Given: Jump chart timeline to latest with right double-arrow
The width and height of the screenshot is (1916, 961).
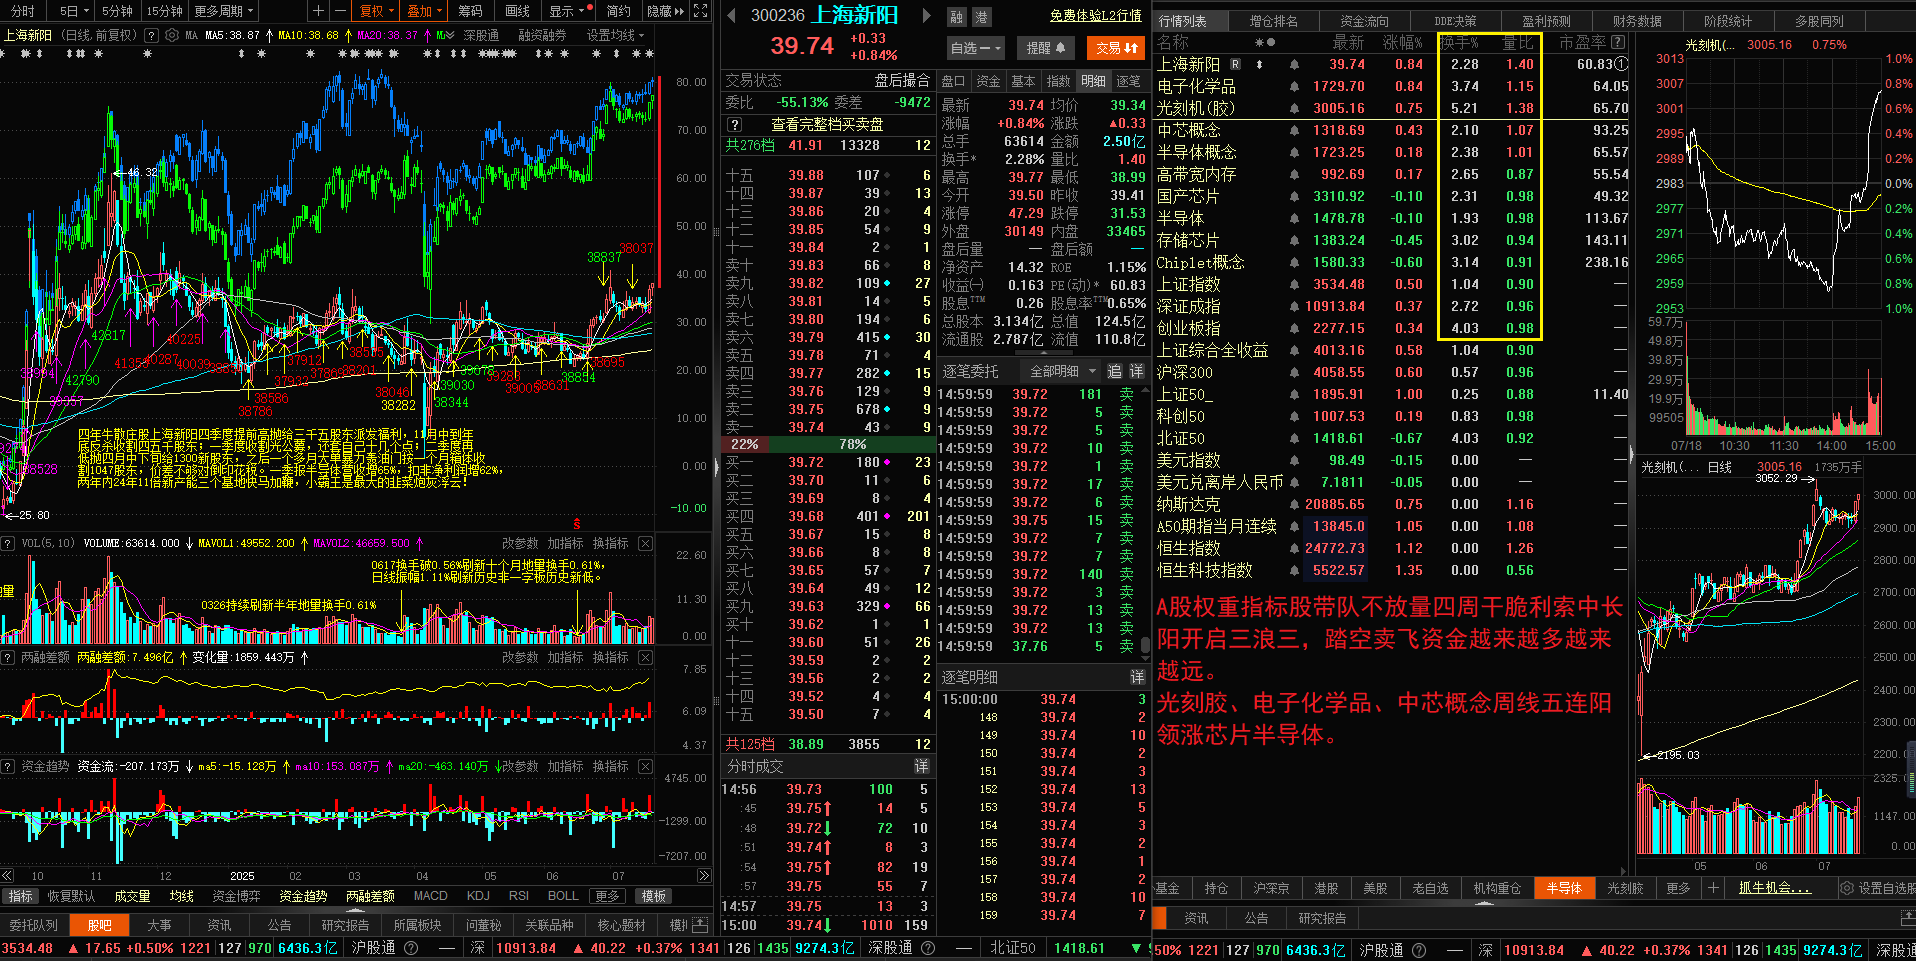Looking at the screenshot, I should pyautogui.click(x=703, y=876).
